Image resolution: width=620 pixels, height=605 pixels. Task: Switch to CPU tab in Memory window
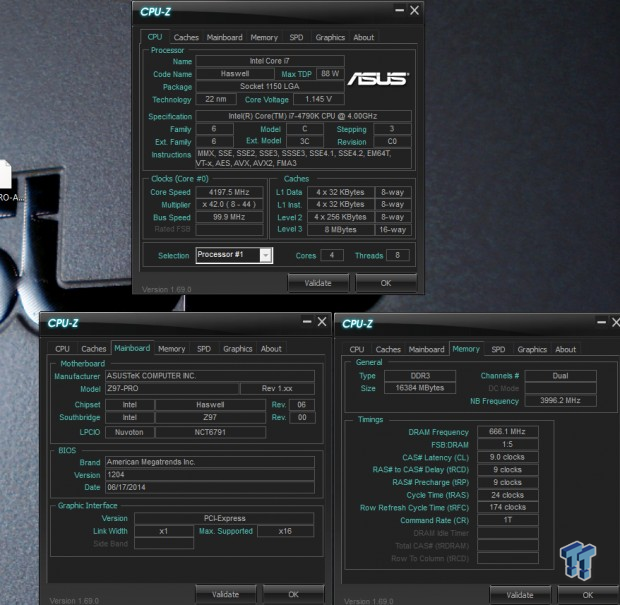pyautogui.click(x=357, y=350)
